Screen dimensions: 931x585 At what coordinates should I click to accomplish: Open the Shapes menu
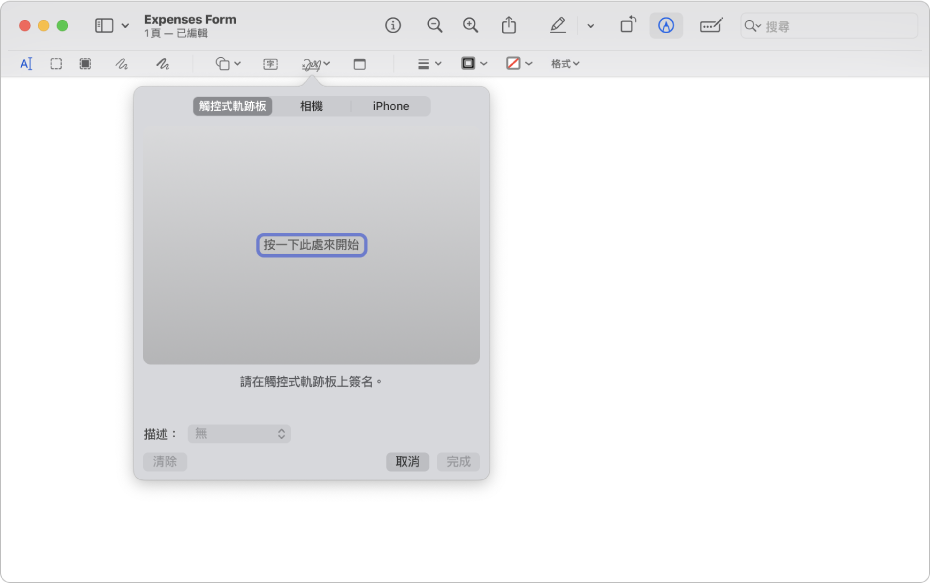point(227,64)
